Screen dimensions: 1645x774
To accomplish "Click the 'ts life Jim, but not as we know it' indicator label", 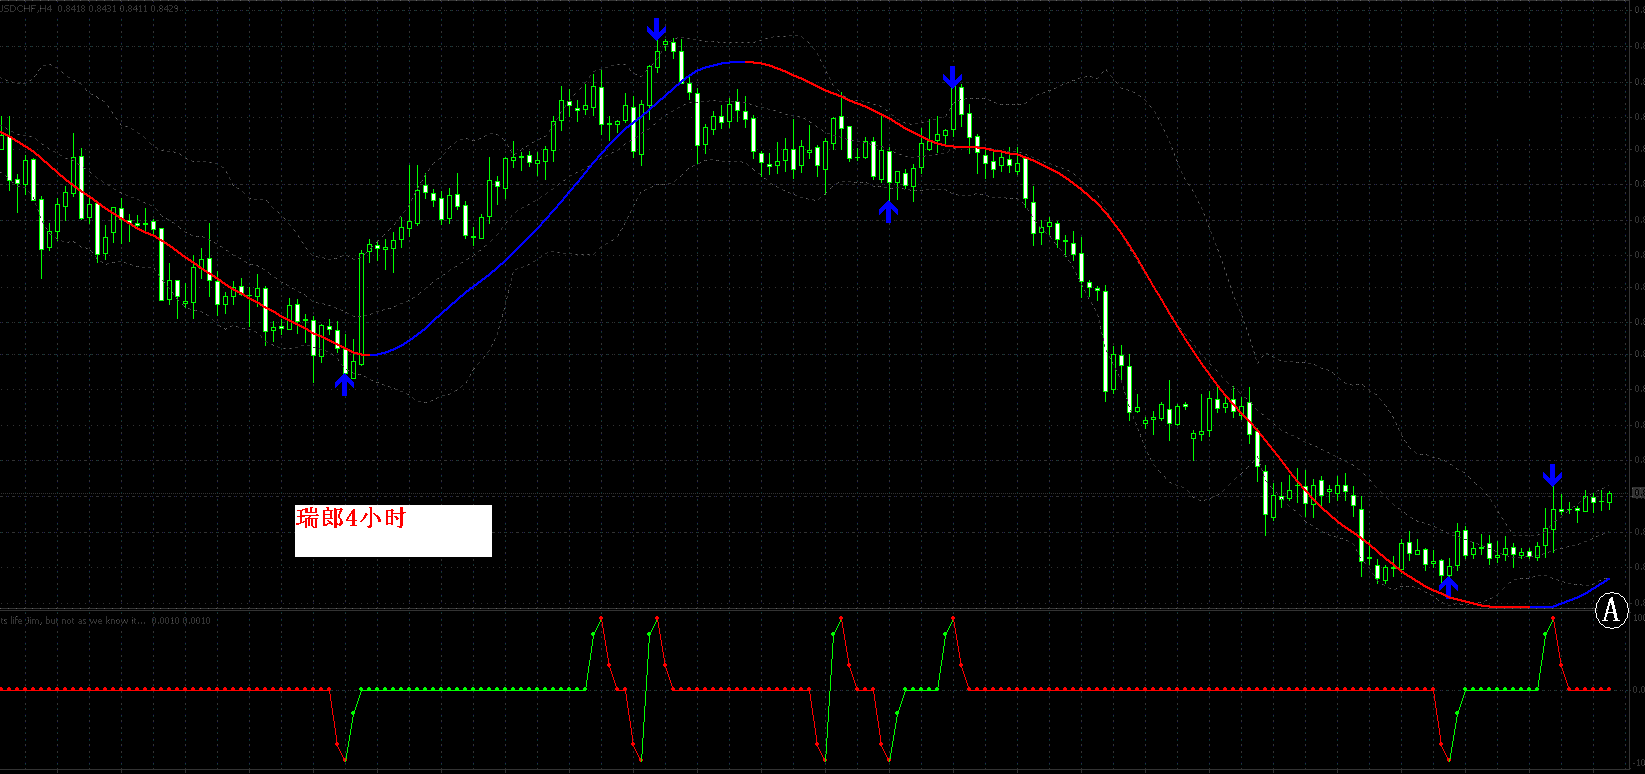I will pyautogui.click(x=74, y=621).
